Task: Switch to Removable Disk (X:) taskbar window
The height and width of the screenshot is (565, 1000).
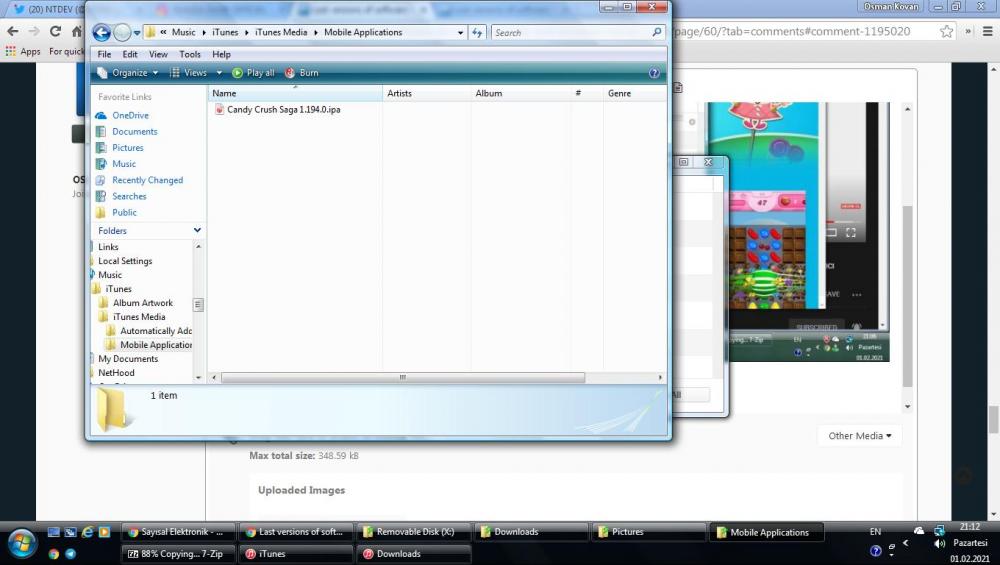Action: click(x=413, y=532)
